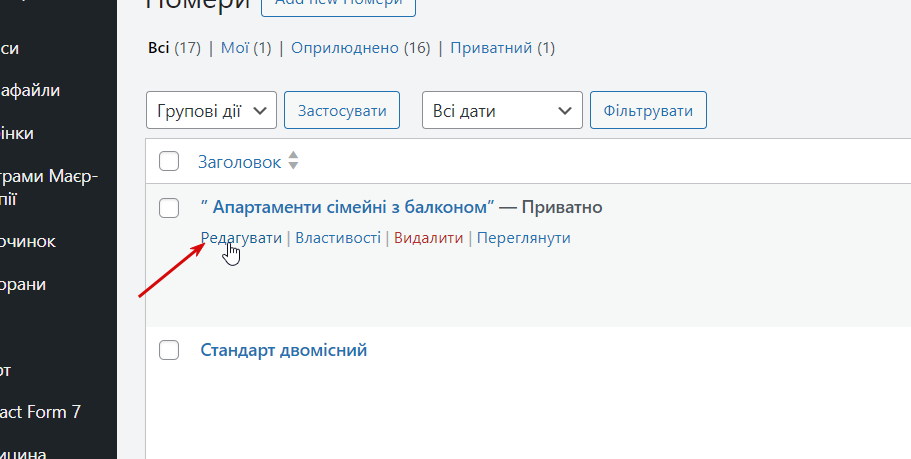Switch to Мої (1) filter
This screenshot has height=459, width=911.
tap(233, 48)
